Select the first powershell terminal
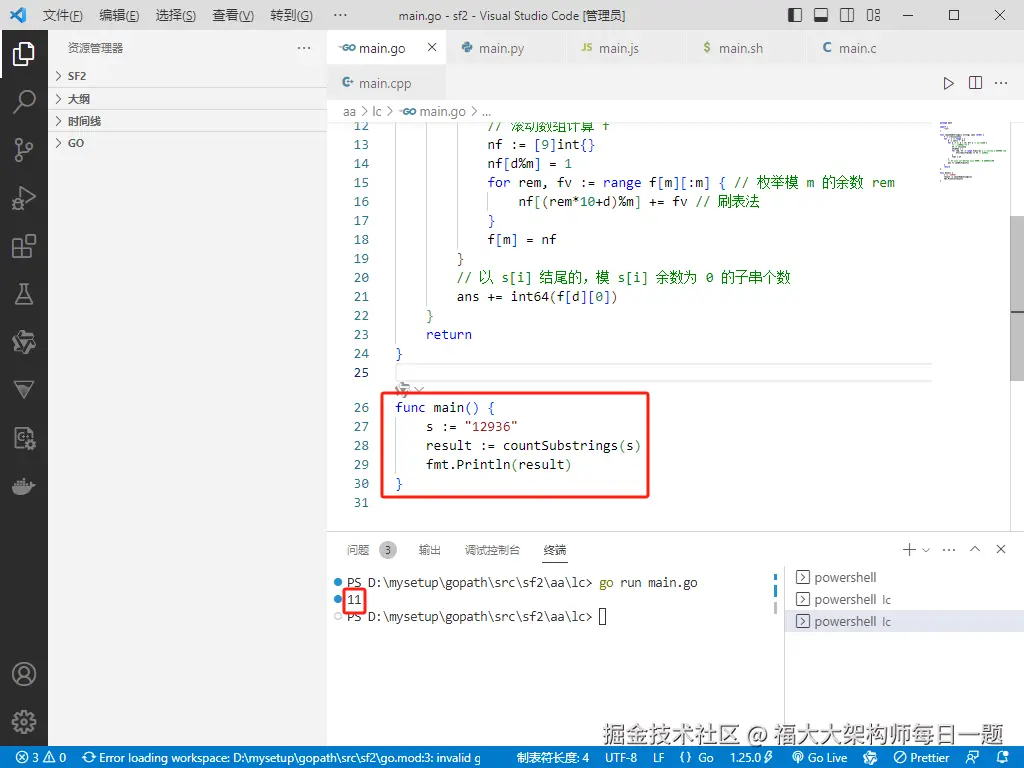This screenshot has height=768, width=1024. pos(904,577)
